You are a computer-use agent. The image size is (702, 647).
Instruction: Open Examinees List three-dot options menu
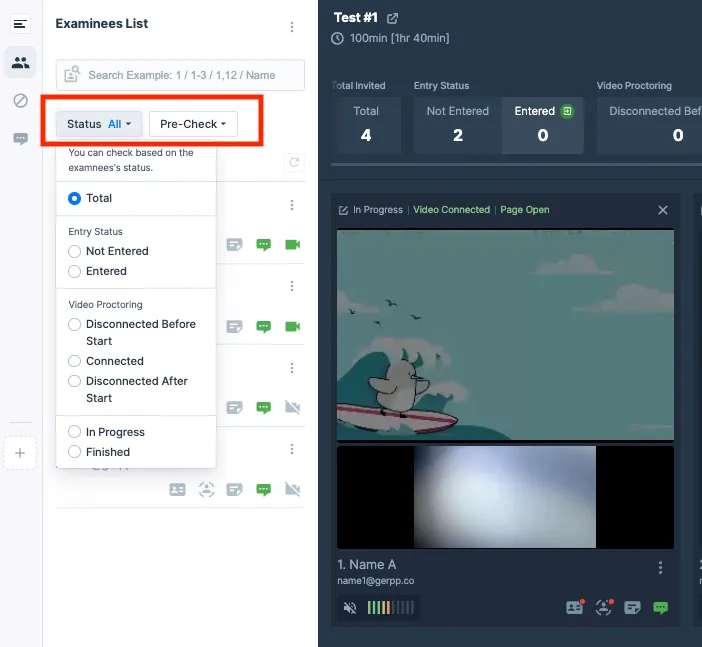(292, 27)
